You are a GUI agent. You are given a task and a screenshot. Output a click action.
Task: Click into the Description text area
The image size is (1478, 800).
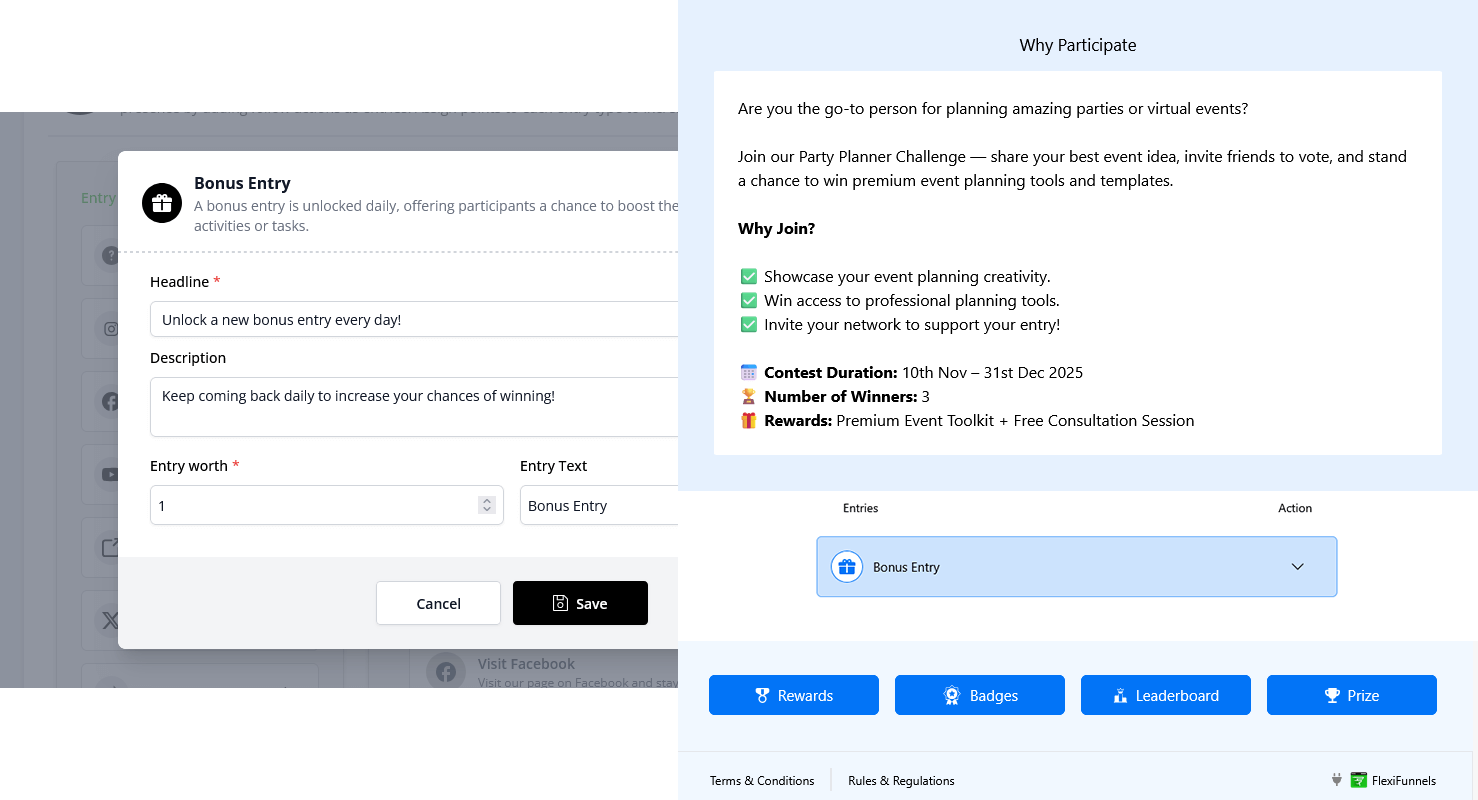(x=414, y=407)
